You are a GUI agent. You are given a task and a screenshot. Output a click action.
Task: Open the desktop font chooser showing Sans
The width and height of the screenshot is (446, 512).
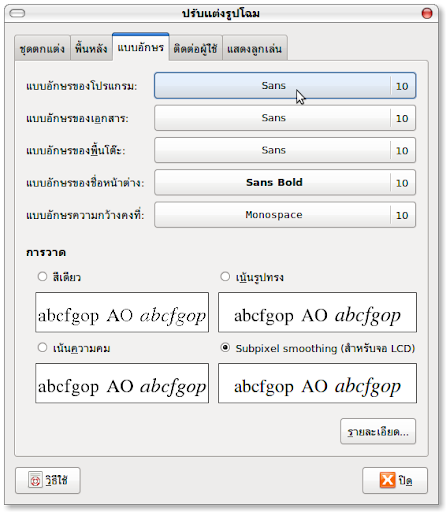[285, 150]
